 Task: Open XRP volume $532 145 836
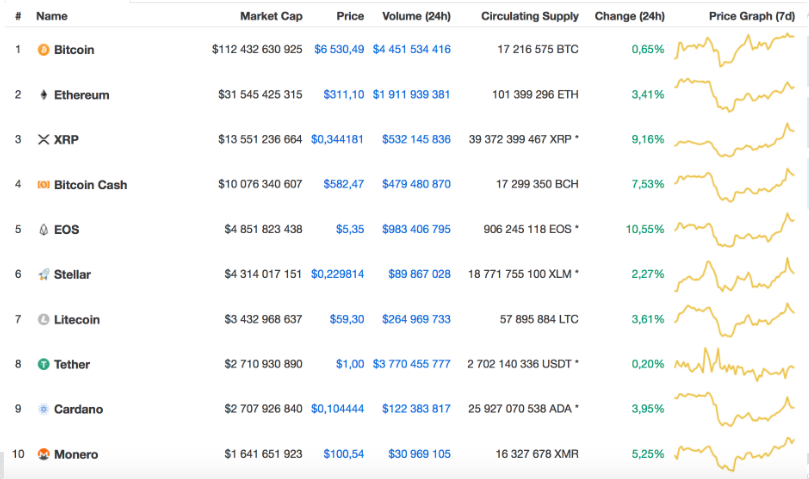click(x=416, y=139)
